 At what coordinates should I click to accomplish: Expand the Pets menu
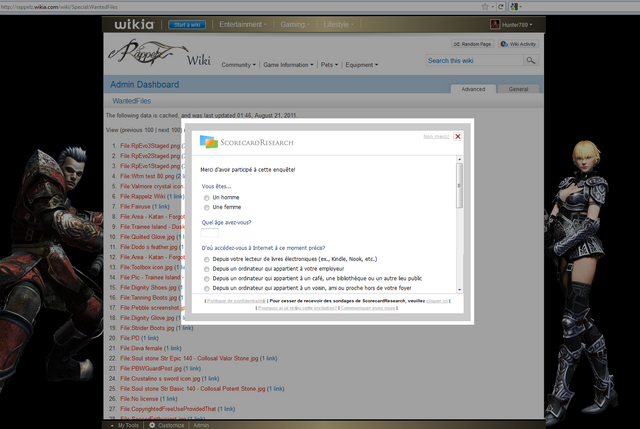pyautogui.click(x=329, y=65)
